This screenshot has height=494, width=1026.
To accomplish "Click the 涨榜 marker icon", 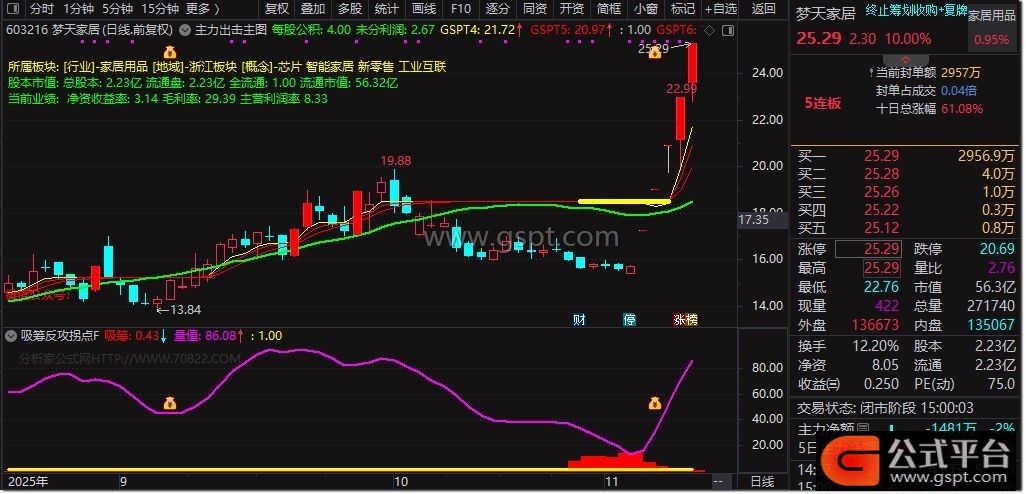I will click(686, 320).
